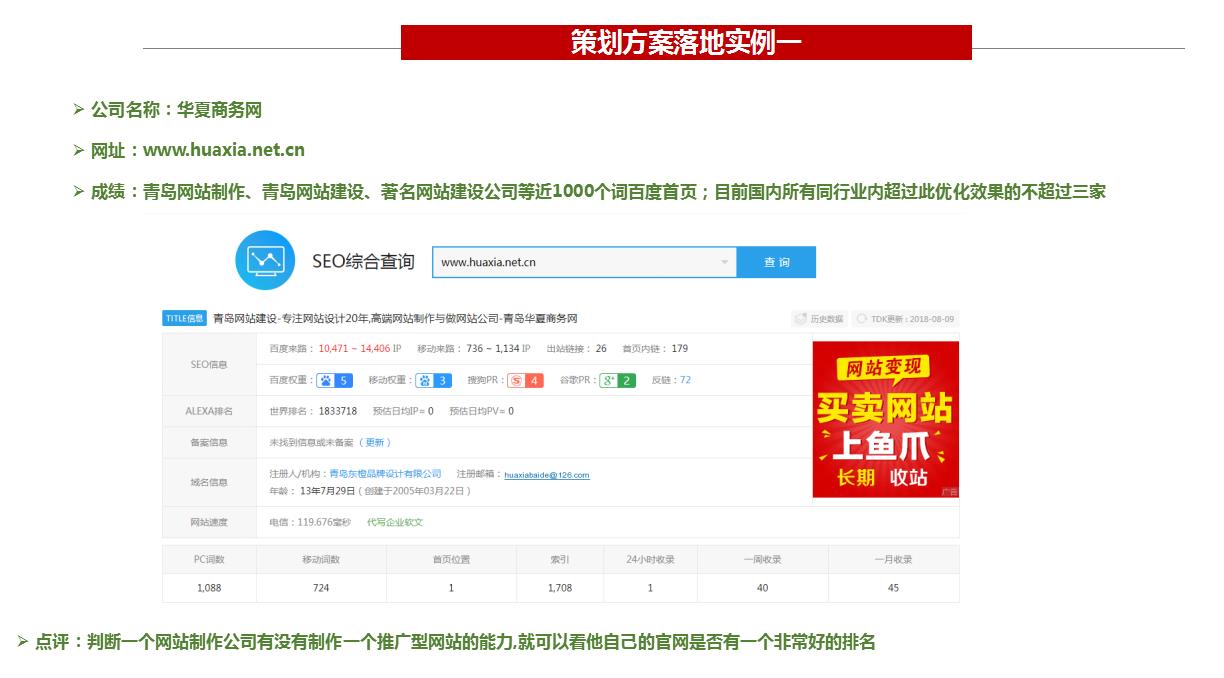Click the blue 查询 search button
The height and width of the screenshot is (678, 1224).
click(x=776, y=263)
